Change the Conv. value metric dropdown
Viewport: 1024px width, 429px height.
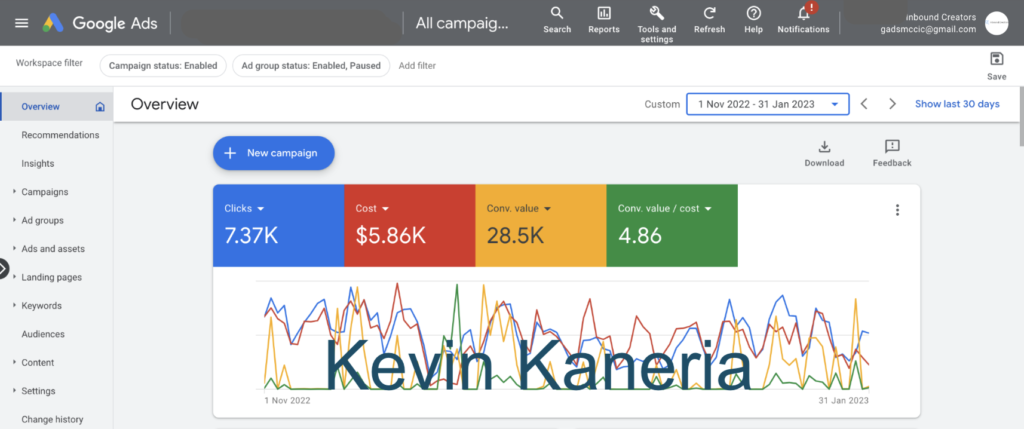(x=519, y=208)
